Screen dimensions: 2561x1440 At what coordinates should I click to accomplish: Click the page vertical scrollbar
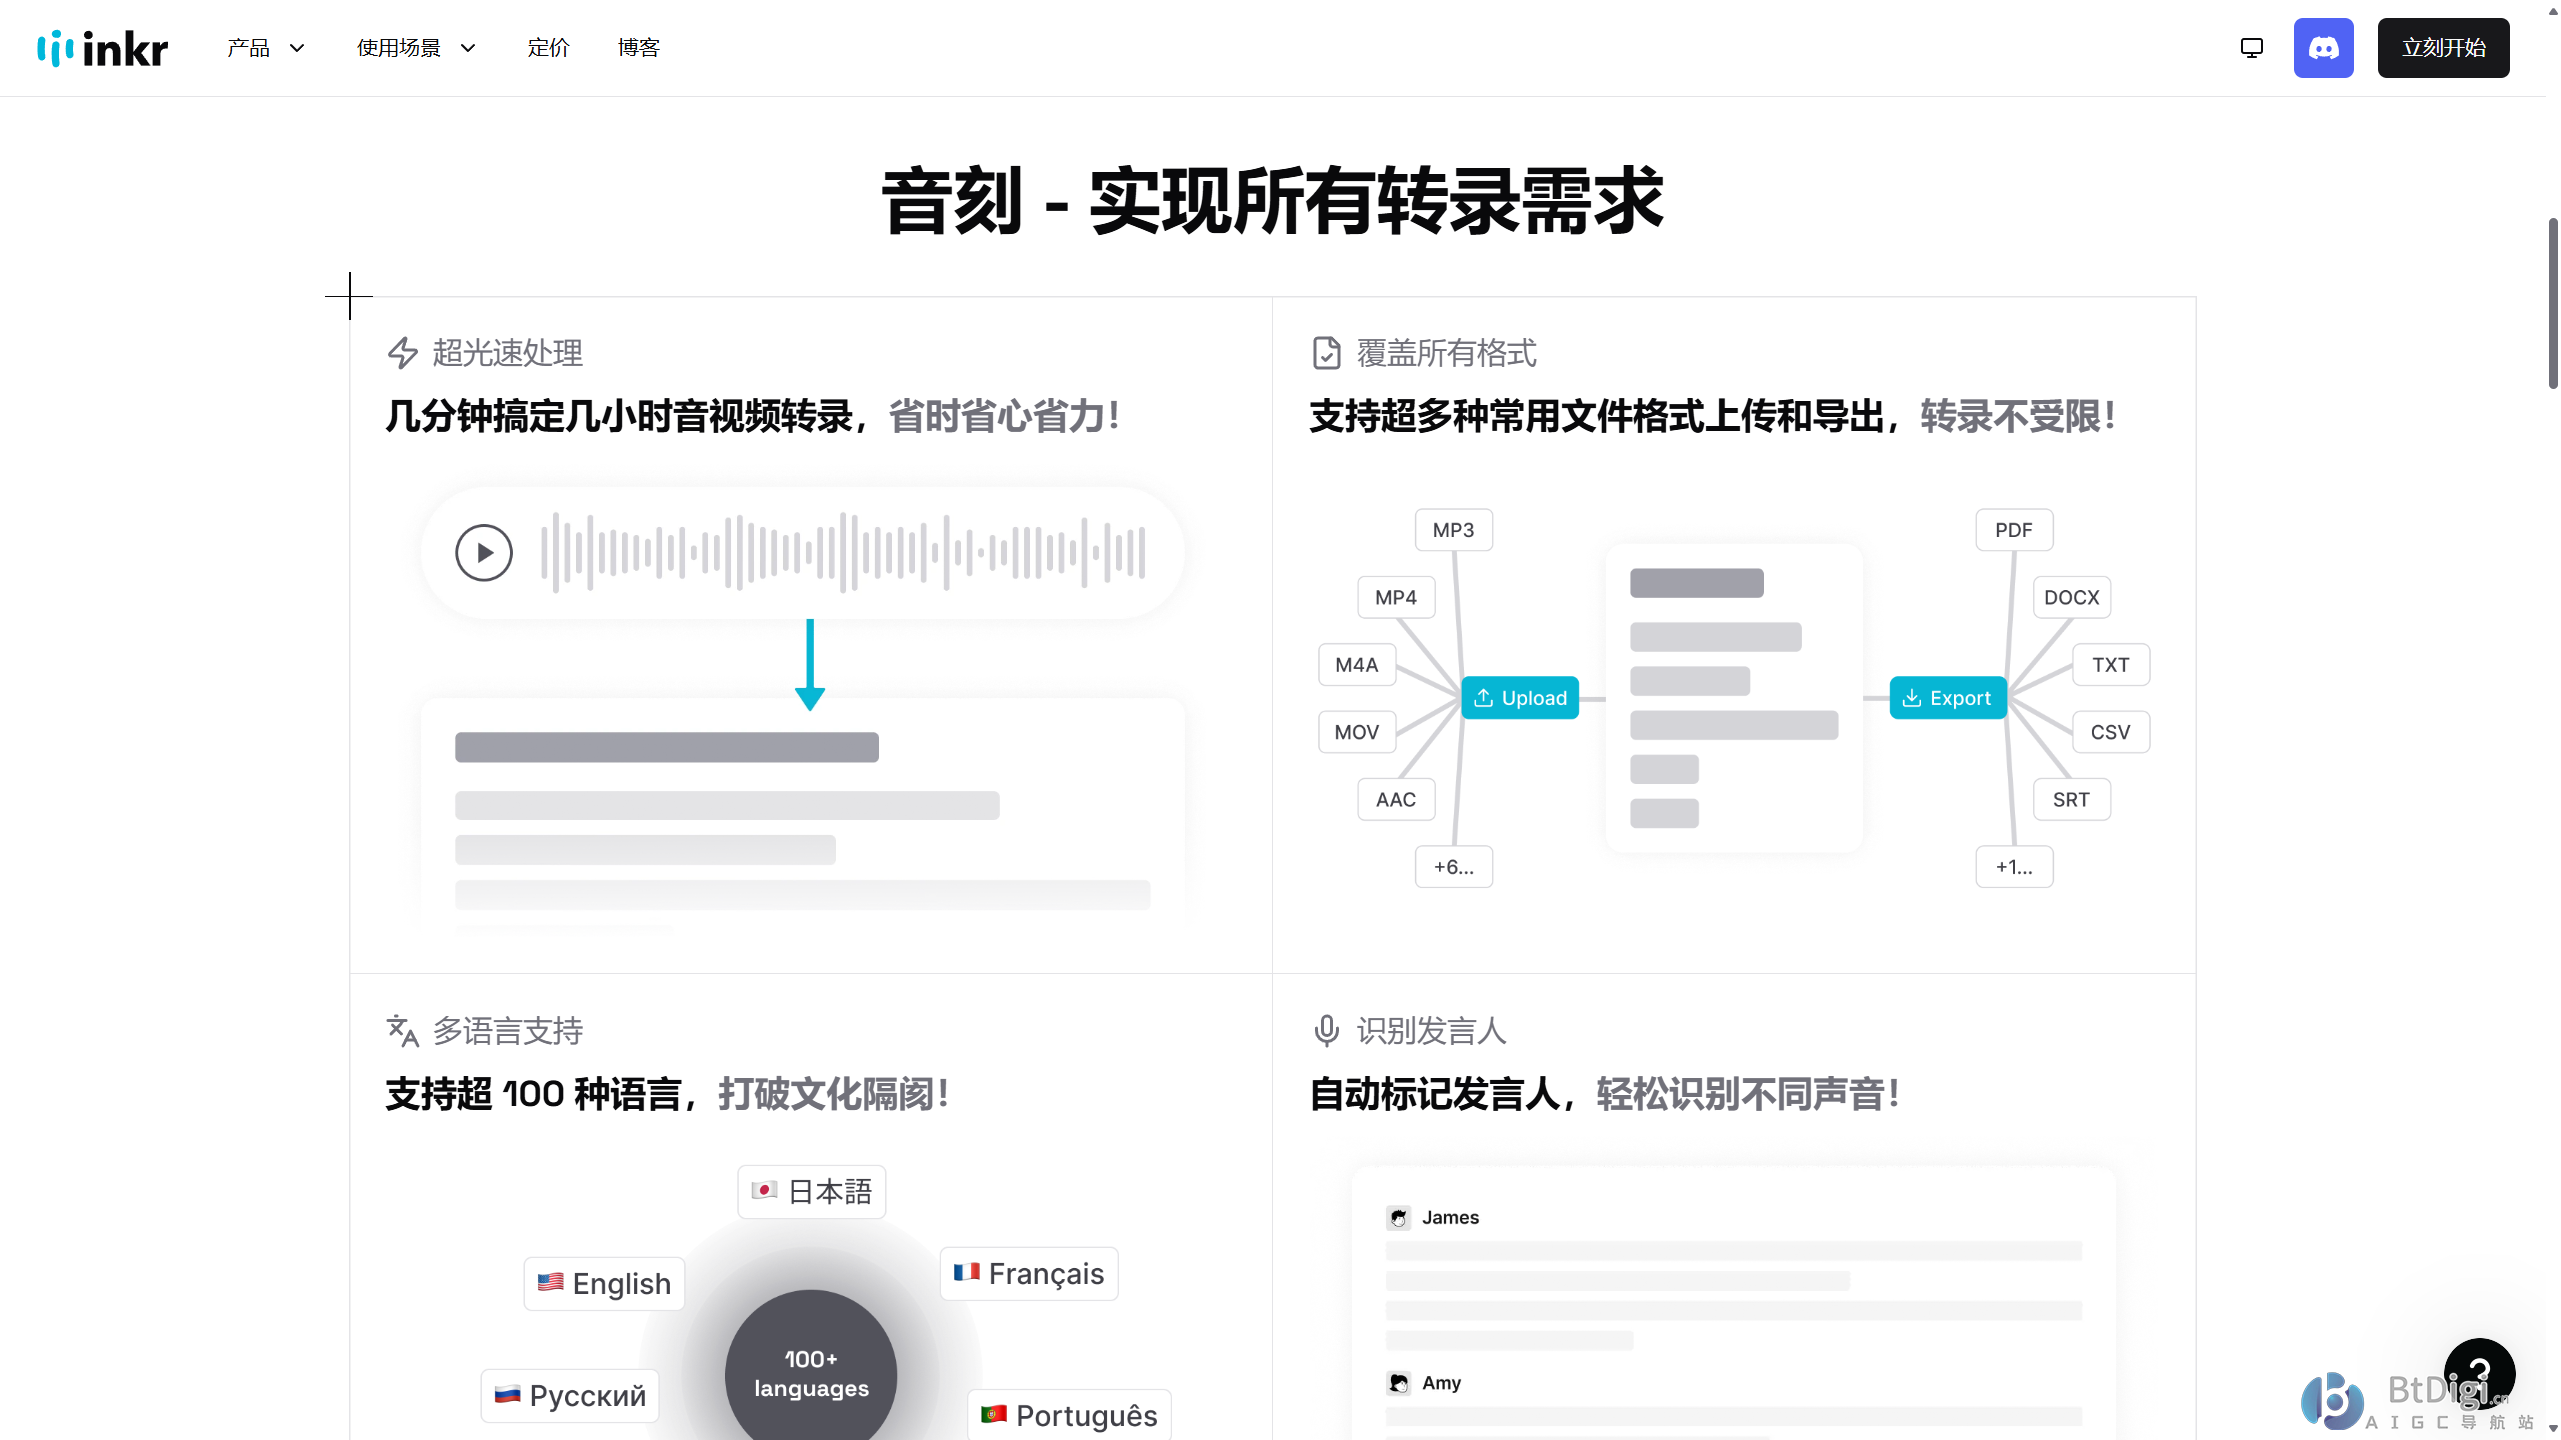(2552, 302)
